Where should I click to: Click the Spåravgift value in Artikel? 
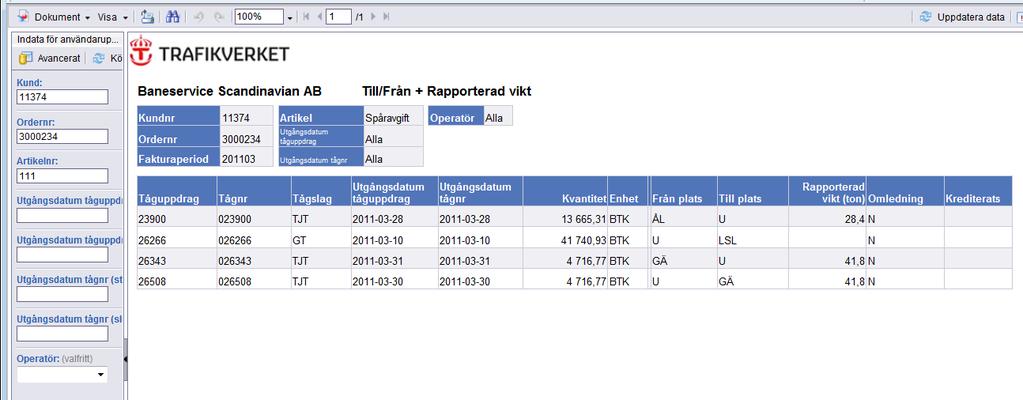point(393,118)
